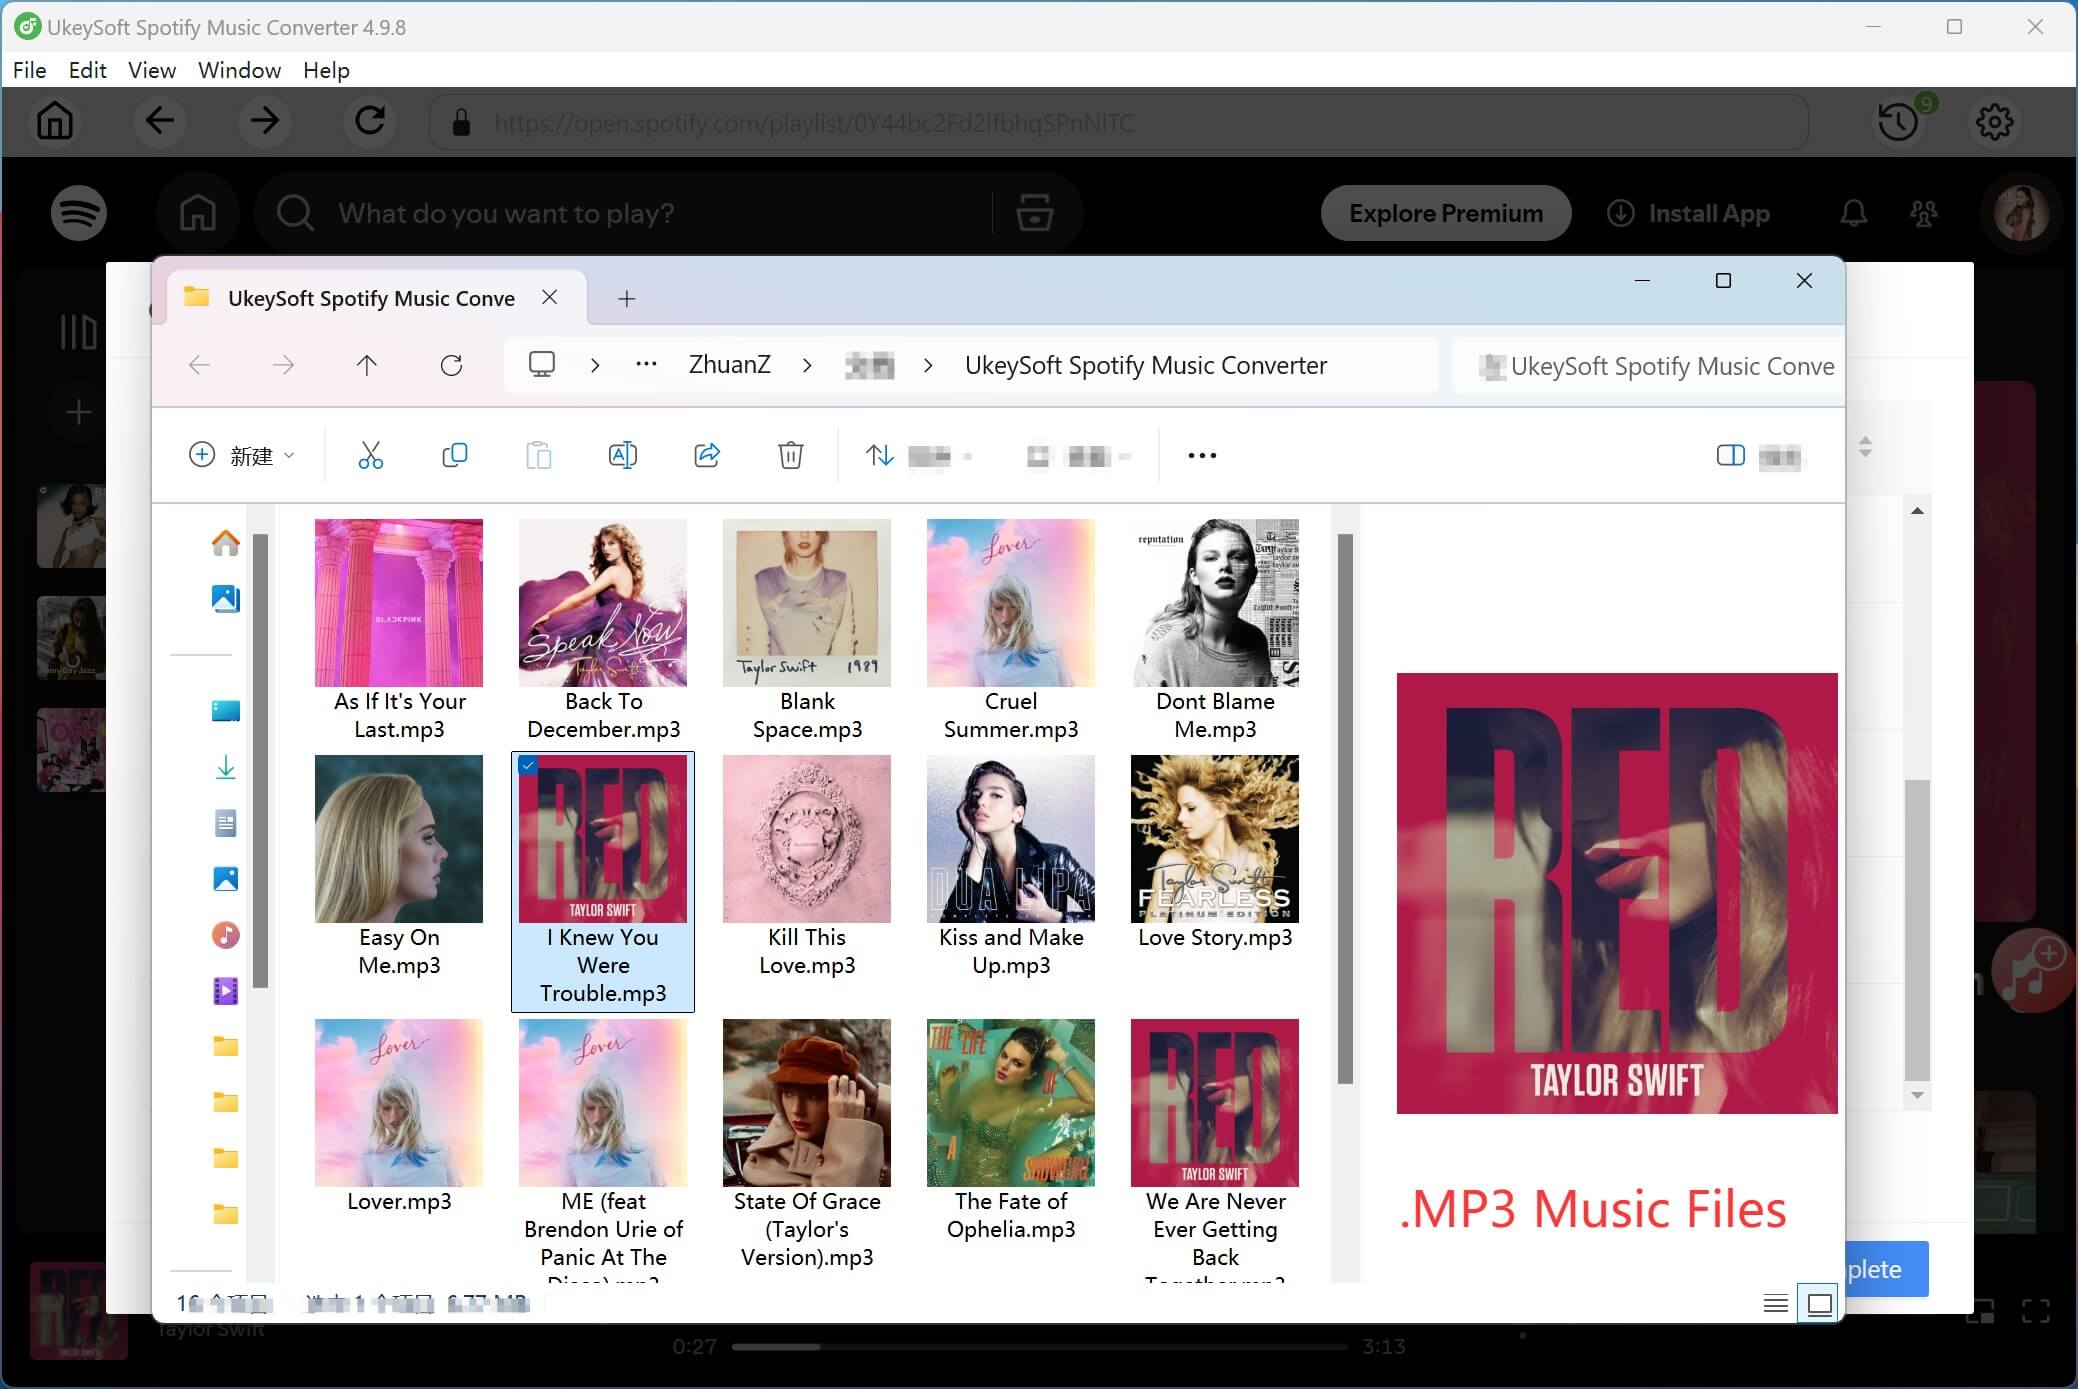Select the Rename icon in Explorer toolbar
2078x1389 pixels.
click(623, 455)
